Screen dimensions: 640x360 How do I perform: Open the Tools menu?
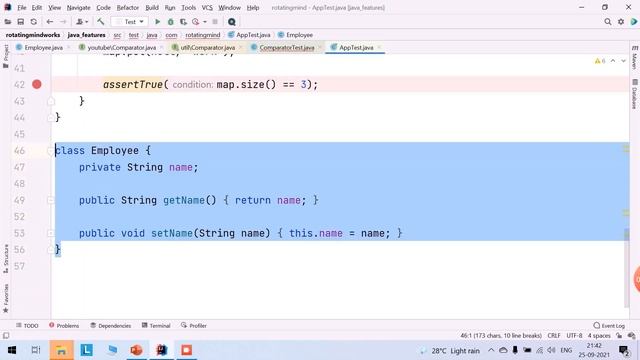(x=188, y=7)
